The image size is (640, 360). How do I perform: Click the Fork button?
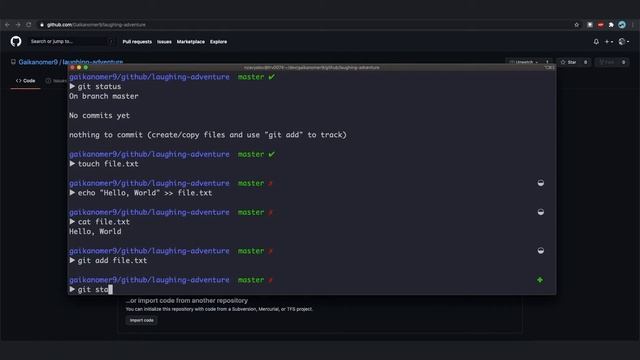pyautogui.click(x=607, y=62)
